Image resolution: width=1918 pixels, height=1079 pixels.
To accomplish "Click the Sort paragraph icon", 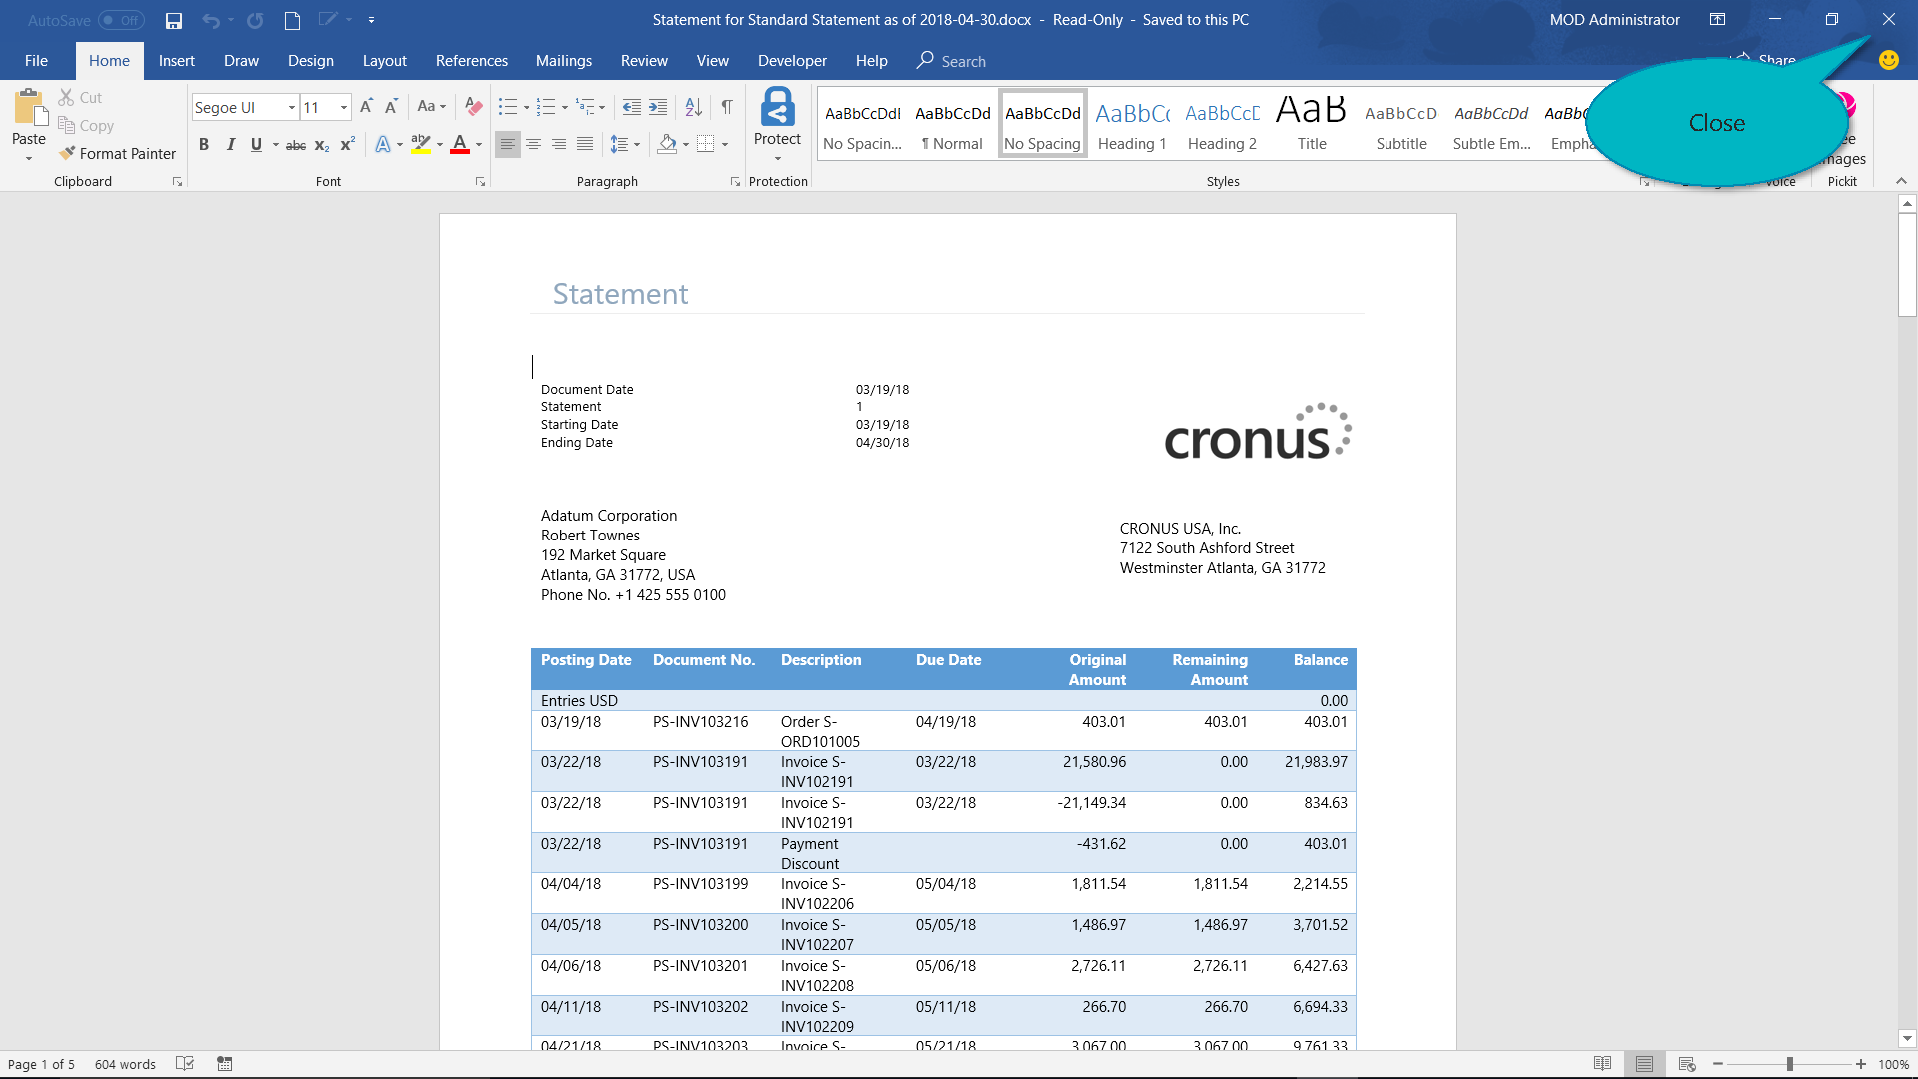I will coord(693,107).
